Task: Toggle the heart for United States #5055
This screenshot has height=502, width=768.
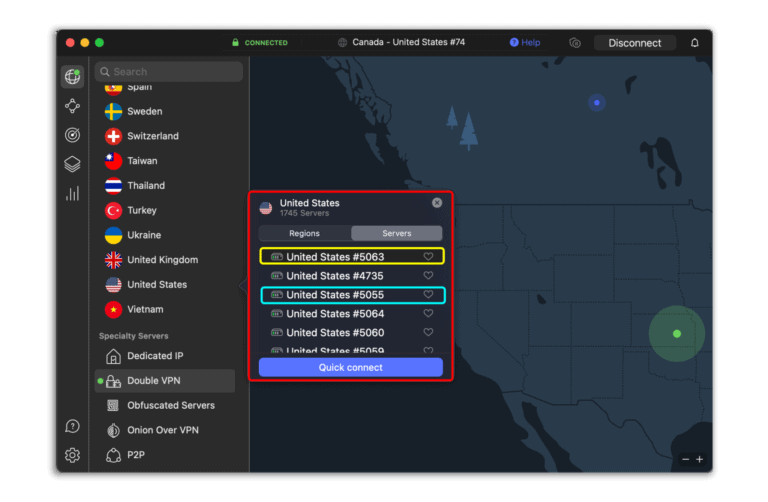Action: pos(428,295)
